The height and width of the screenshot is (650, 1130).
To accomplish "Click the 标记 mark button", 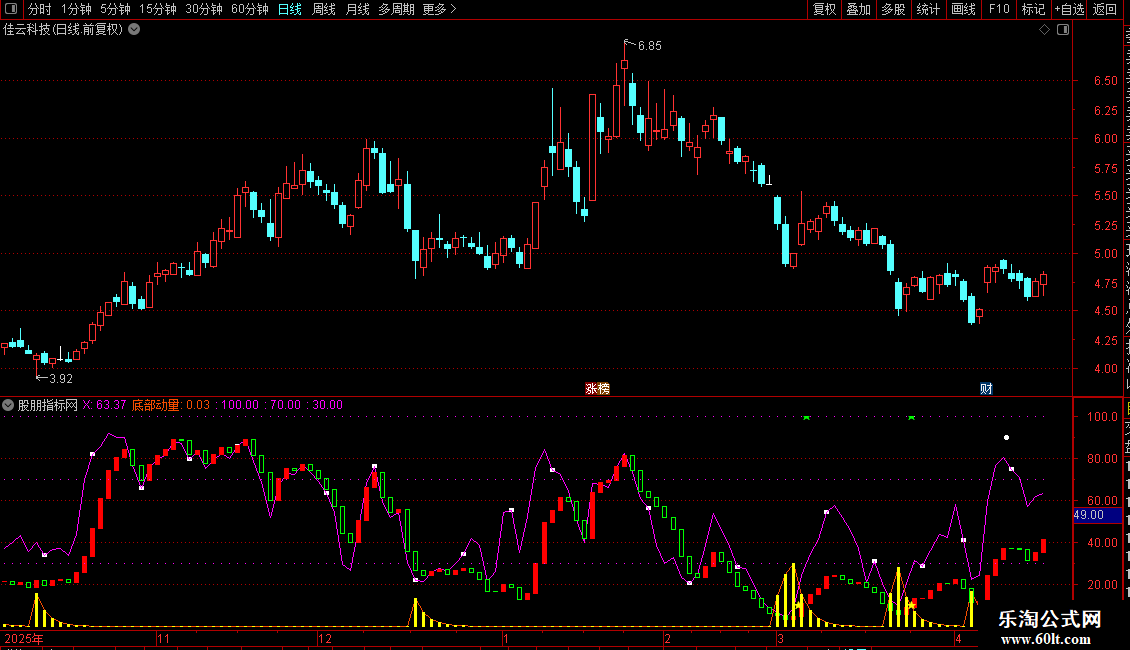I will click(1033, 9).
